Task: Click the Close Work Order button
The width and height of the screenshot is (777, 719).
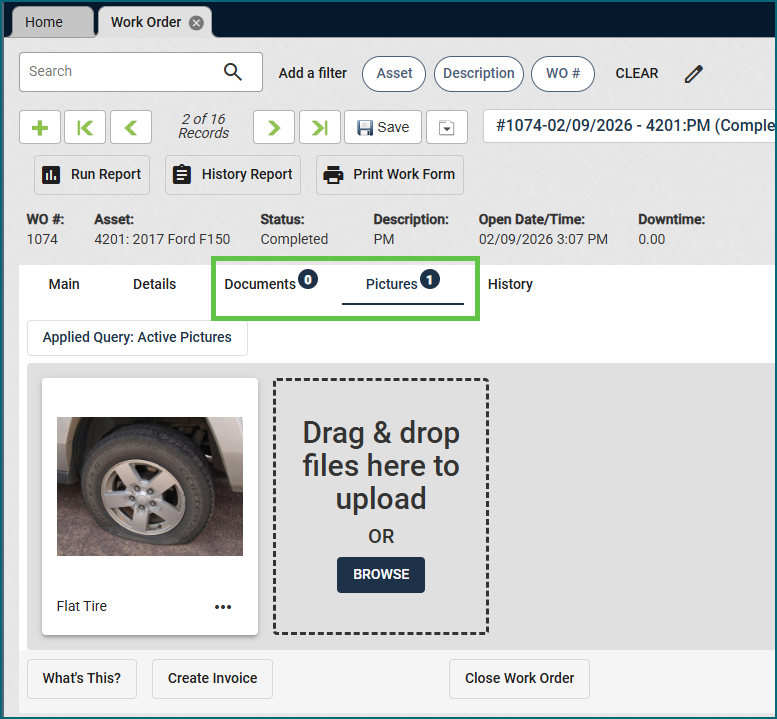Action: 519,678
